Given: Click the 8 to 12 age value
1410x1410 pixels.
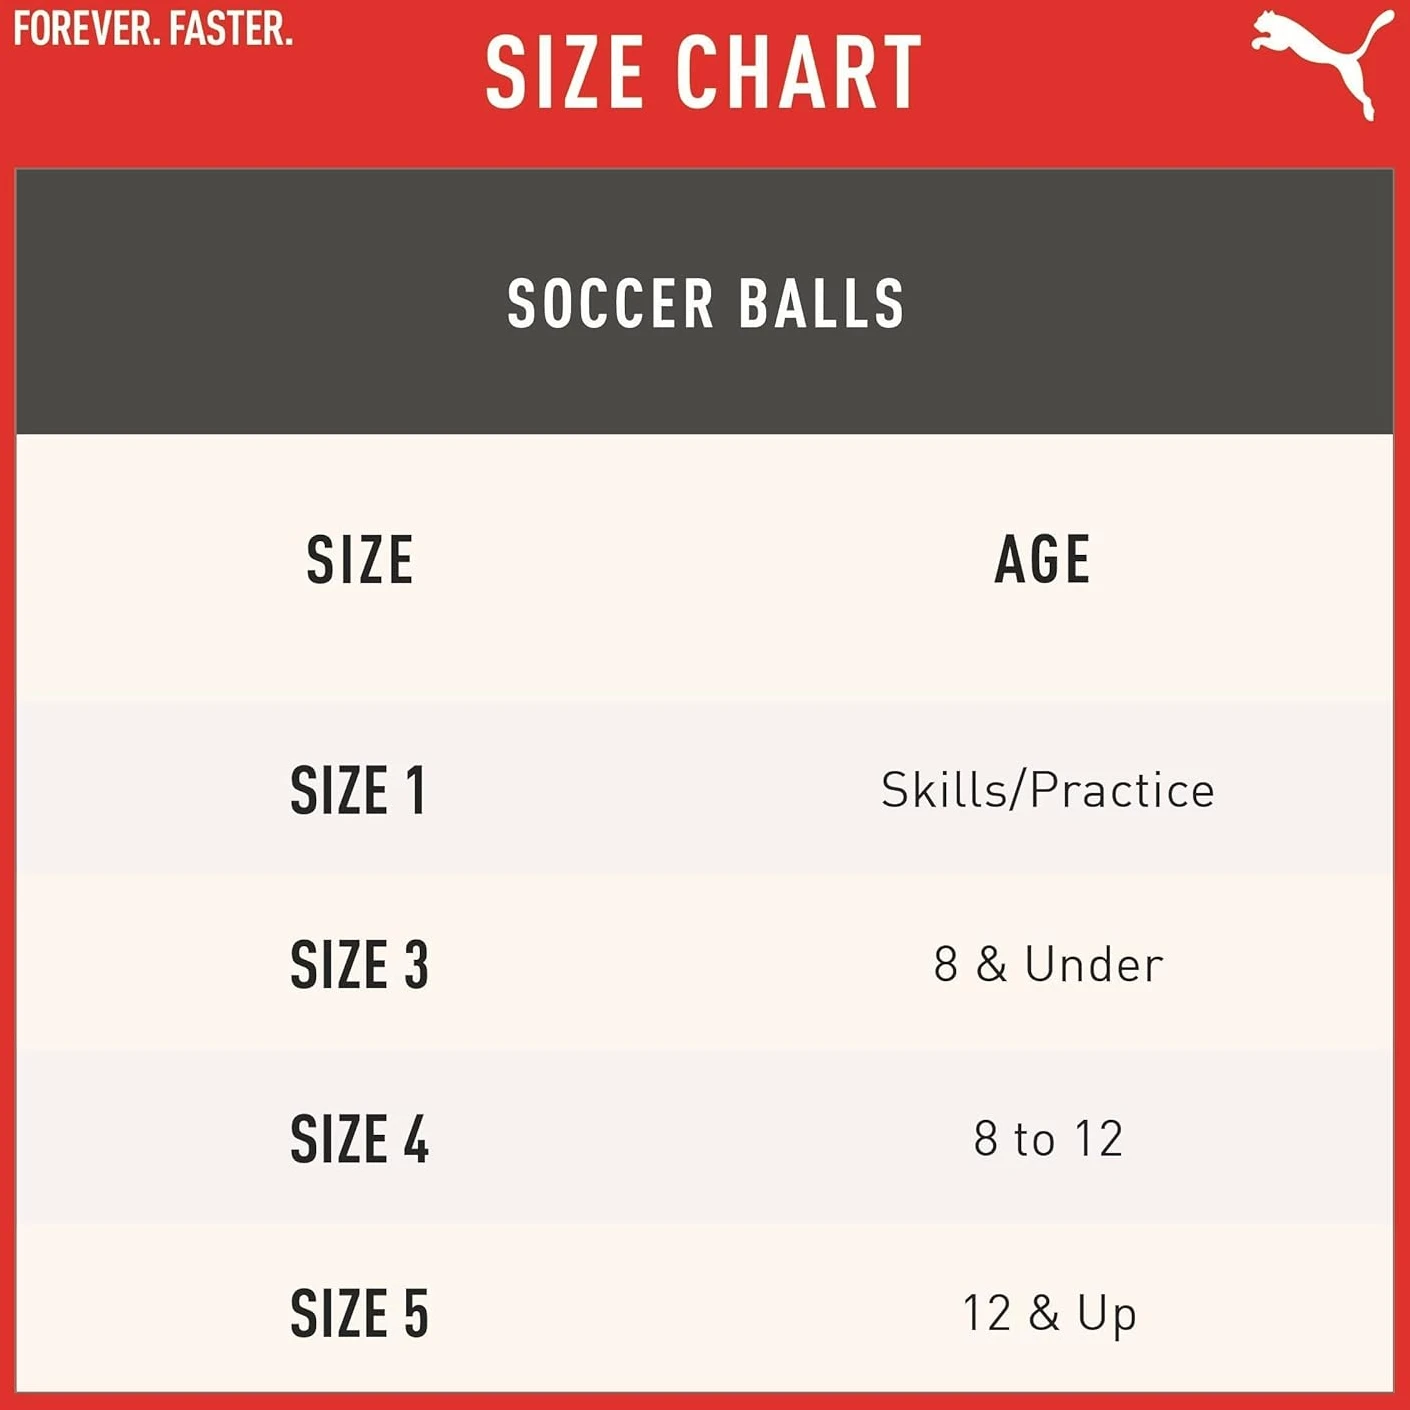Looking at the screenshot, I should click(1048, 1139).
